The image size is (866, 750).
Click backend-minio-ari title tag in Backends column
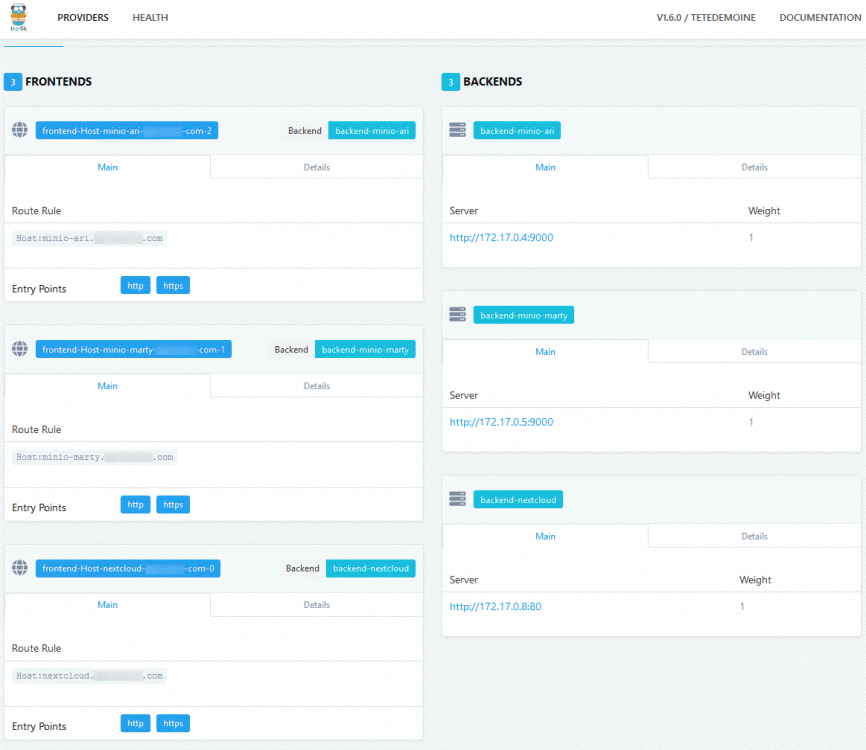(x=517, y=131)
